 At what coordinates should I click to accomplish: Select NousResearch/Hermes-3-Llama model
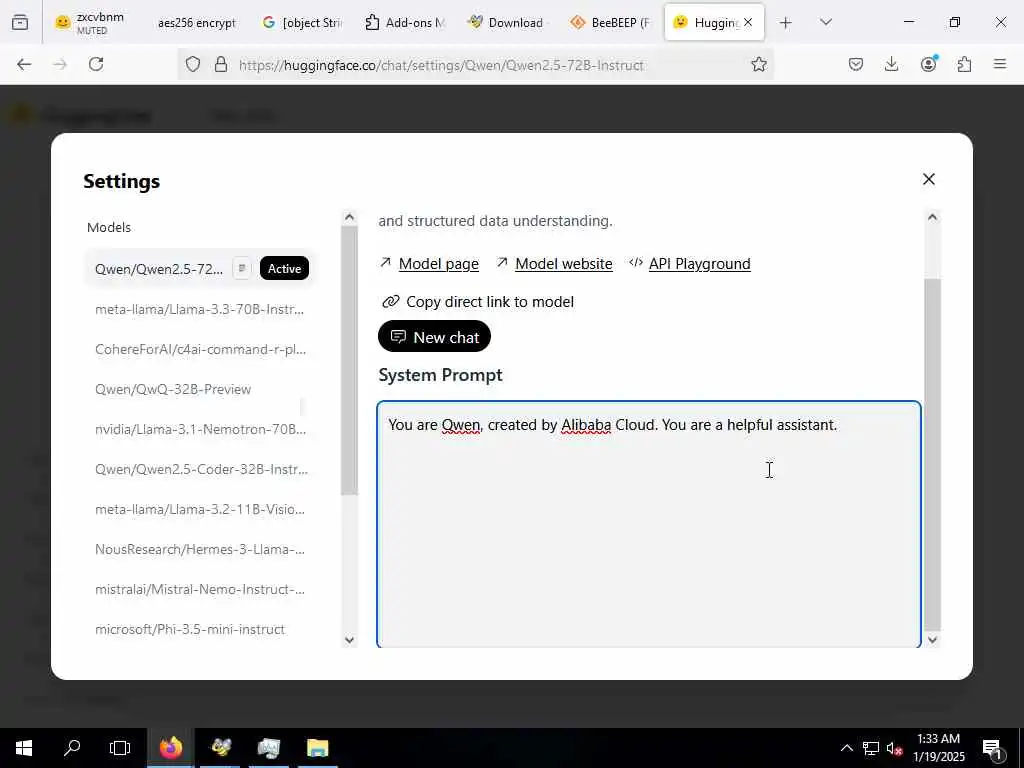point(199,549)
